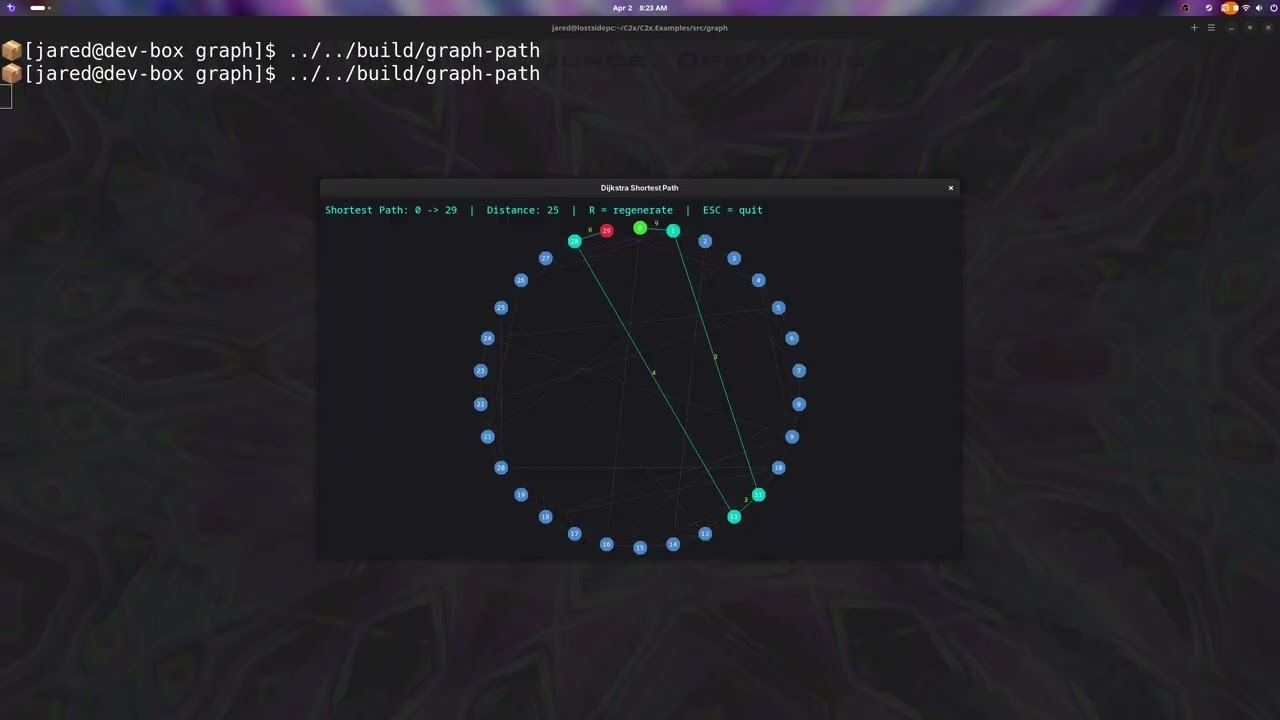
Task: Click the terminal window title text
Action: [x=640, y=28]
